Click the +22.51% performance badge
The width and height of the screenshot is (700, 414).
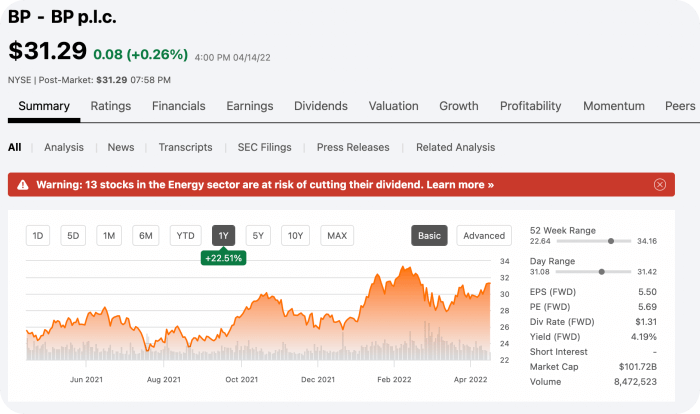(223, 258)
